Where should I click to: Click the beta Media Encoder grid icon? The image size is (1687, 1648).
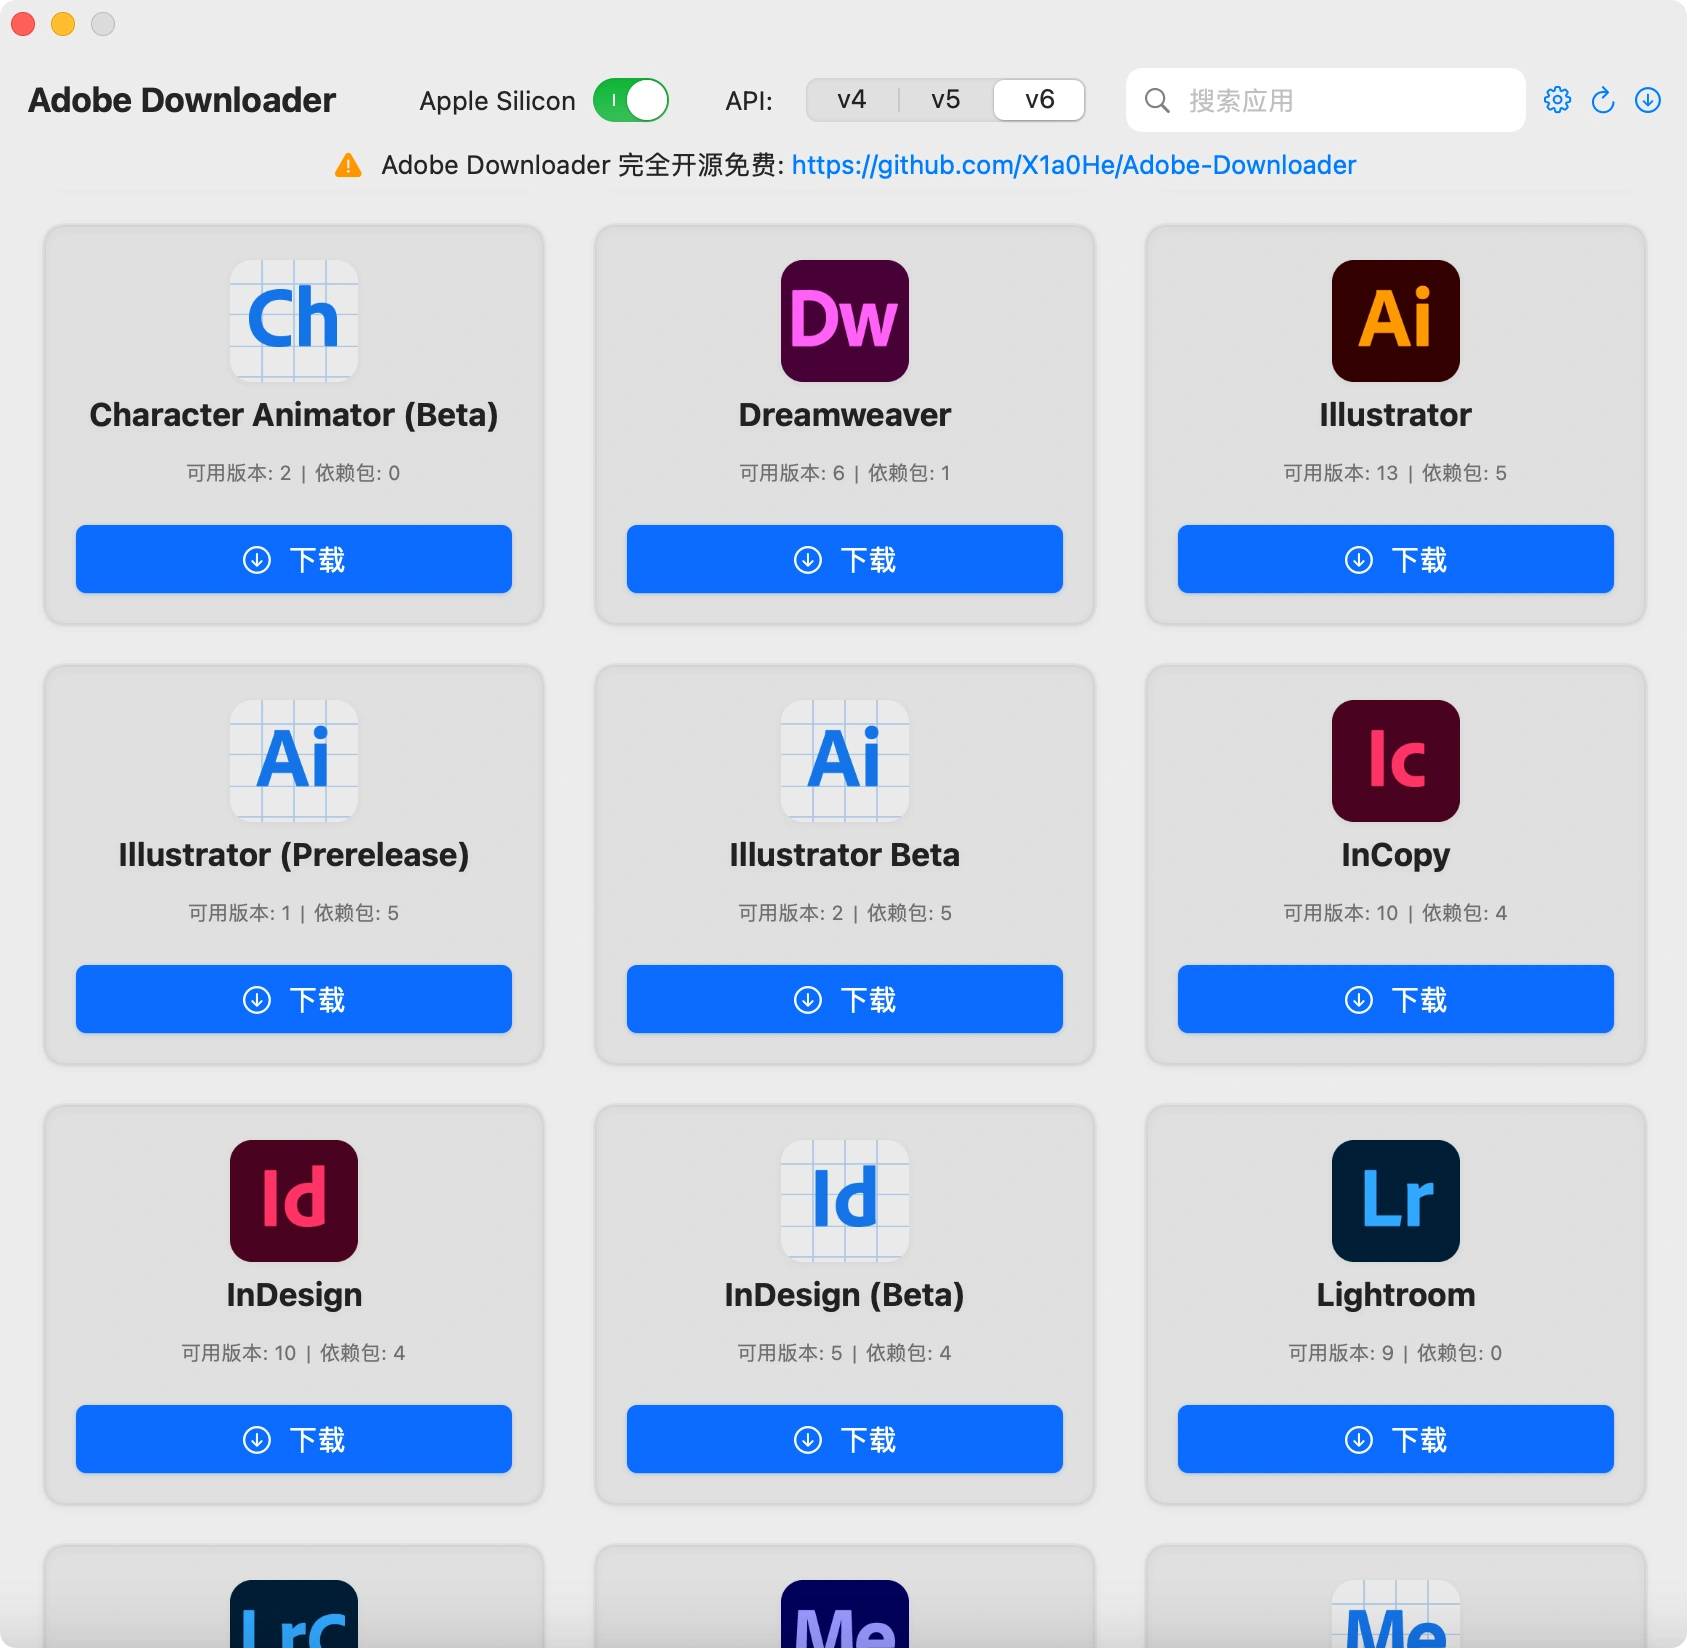pos(1396,1614)
